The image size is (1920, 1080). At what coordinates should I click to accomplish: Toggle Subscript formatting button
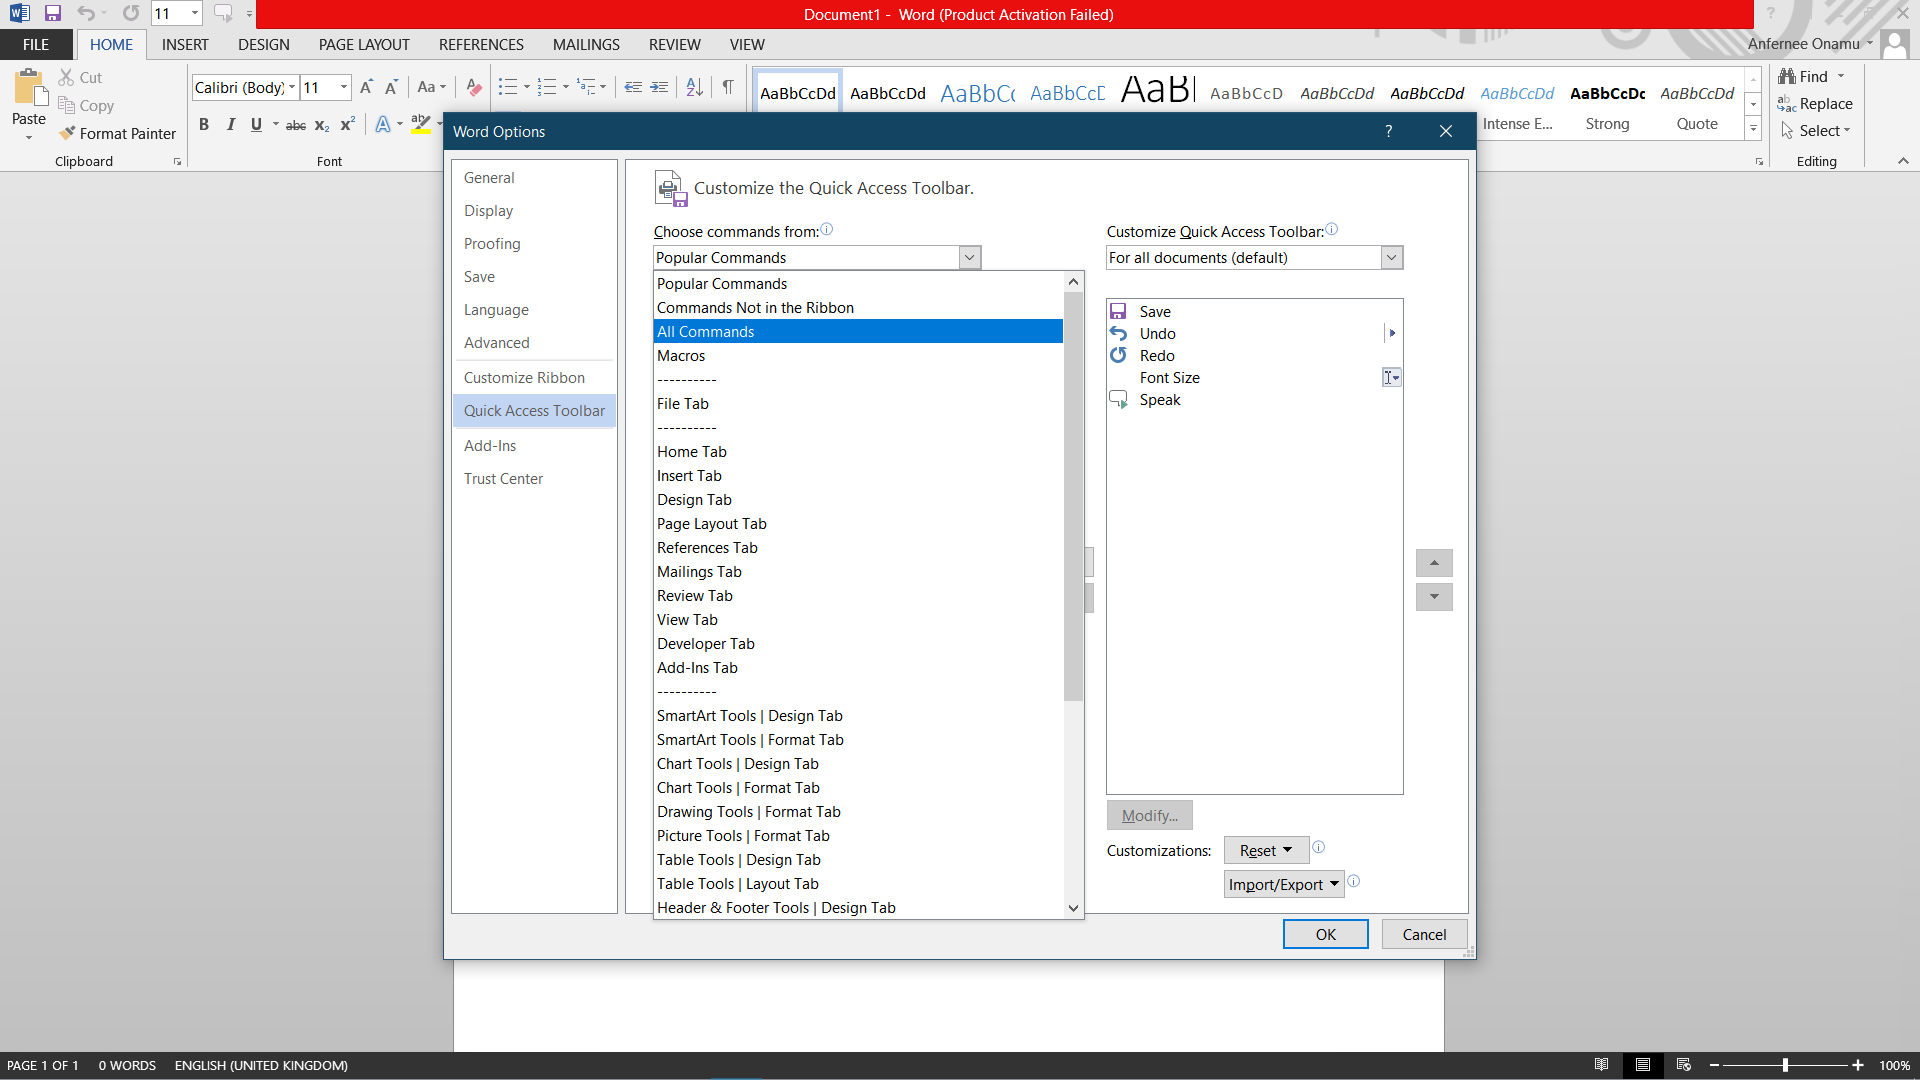(x=321, y=125)
